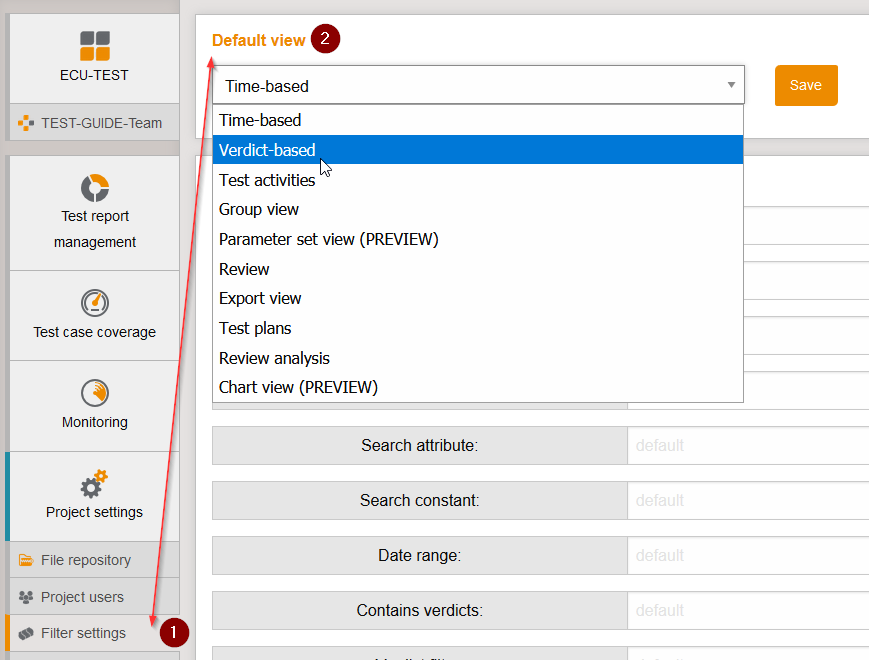
Task: Open Test report management icon
Action: (95, 187)
